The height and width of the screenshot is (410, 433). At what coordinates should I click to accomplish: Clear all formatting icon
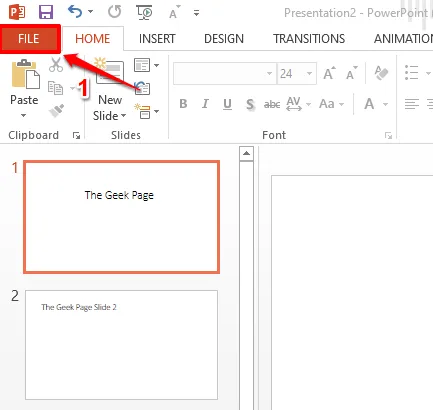(x=381, y=73)
